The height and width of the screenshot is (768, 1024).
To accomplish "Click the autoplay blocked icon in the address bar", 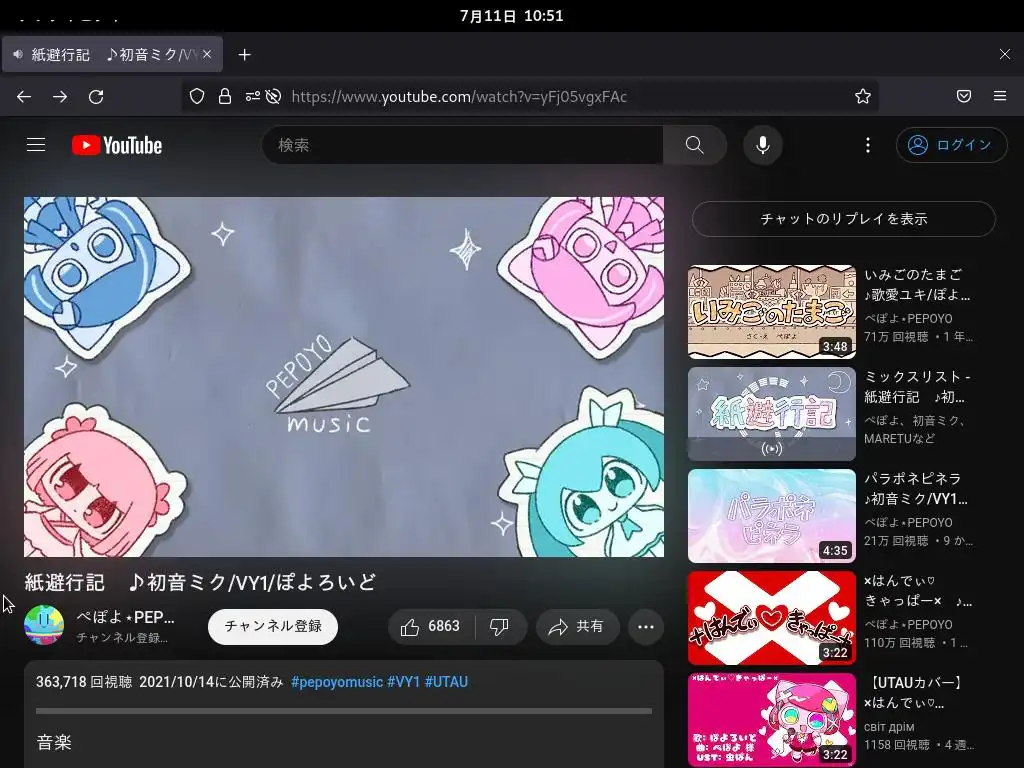I will (x=274, y=97).
